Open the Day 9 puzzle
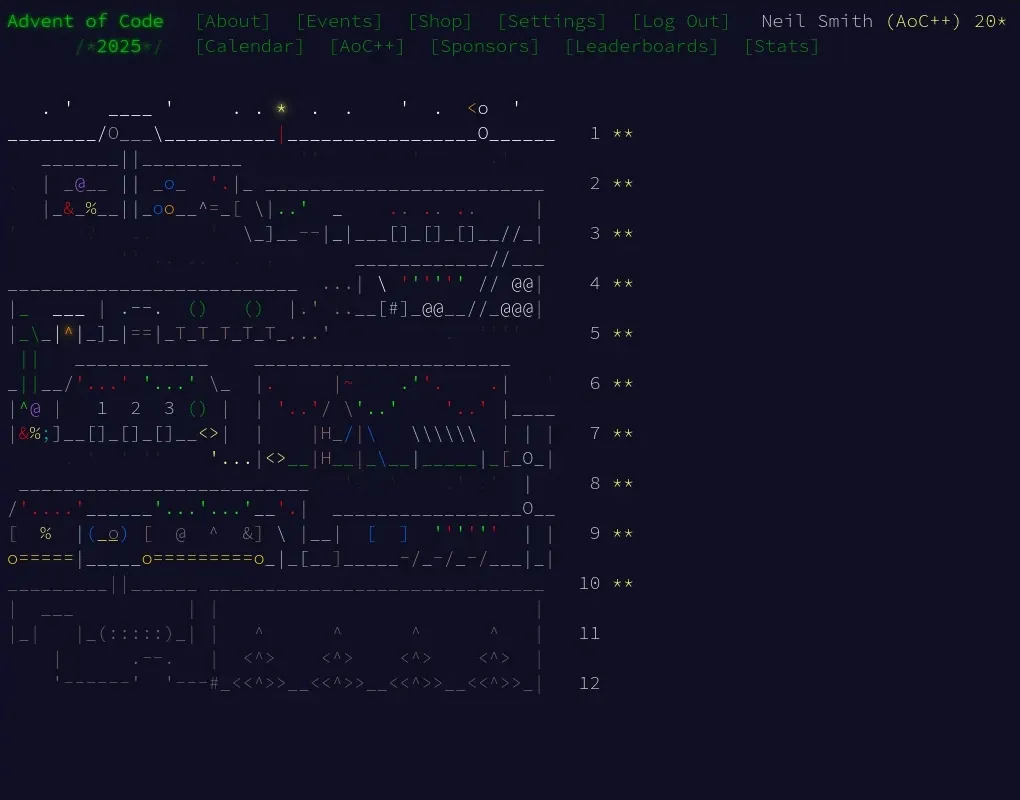This screenshot has width=1020, height=800. (x=594, y=533)
